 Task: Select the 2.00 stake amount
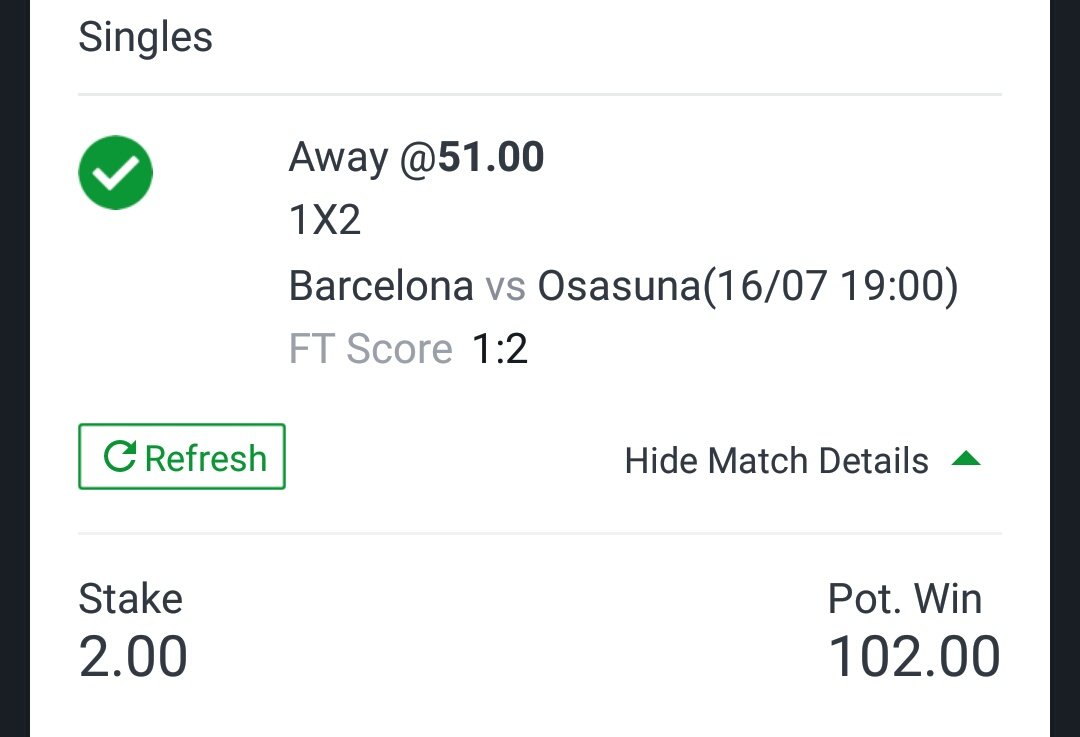pyautogui.click(x=133, y=657)
